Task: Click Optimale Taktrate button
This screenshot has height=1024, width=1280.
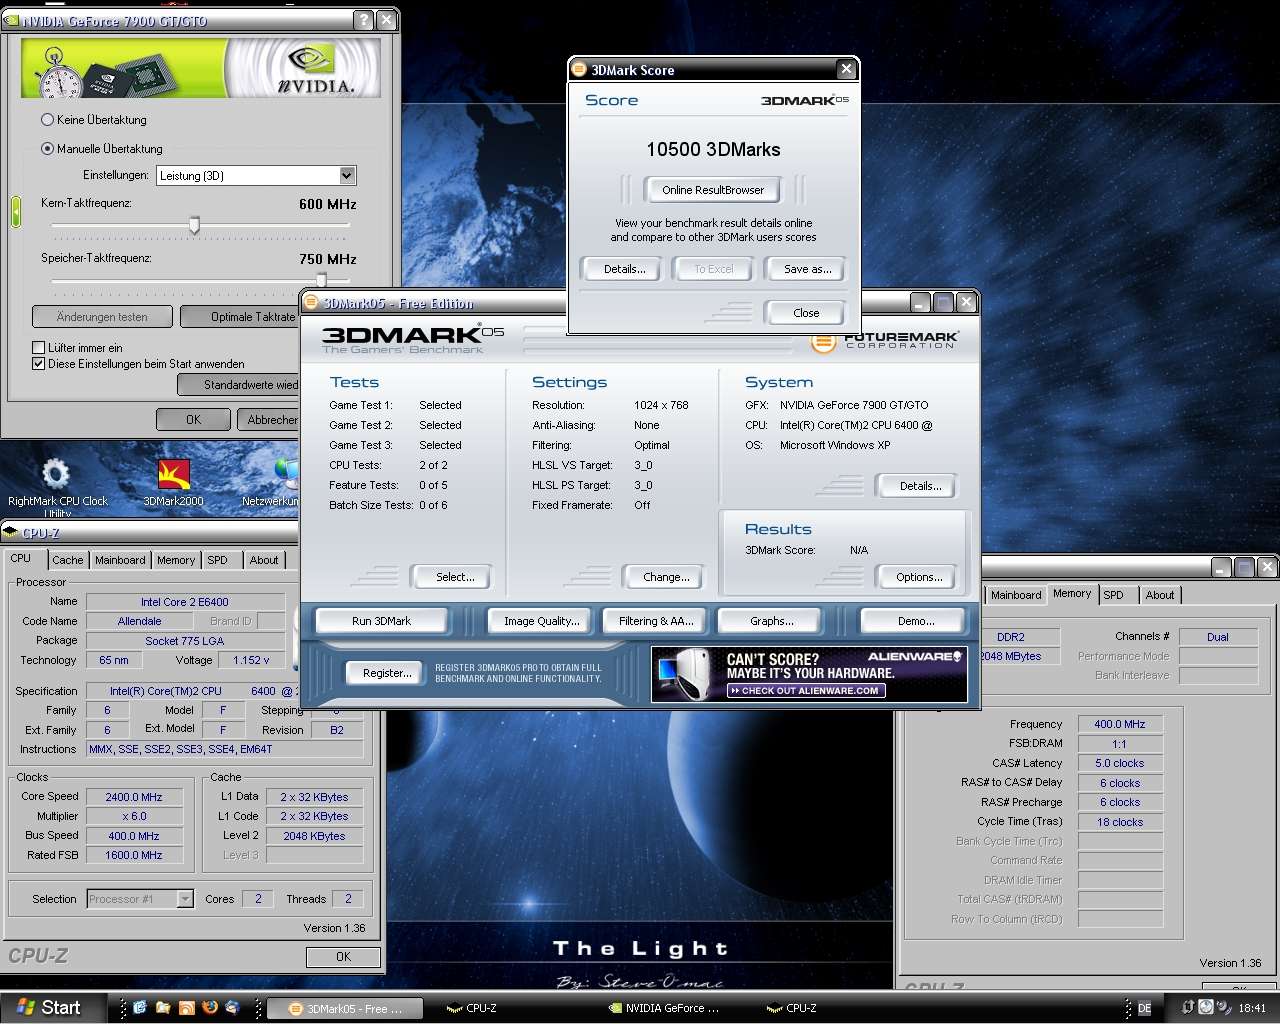Action: 241,317
